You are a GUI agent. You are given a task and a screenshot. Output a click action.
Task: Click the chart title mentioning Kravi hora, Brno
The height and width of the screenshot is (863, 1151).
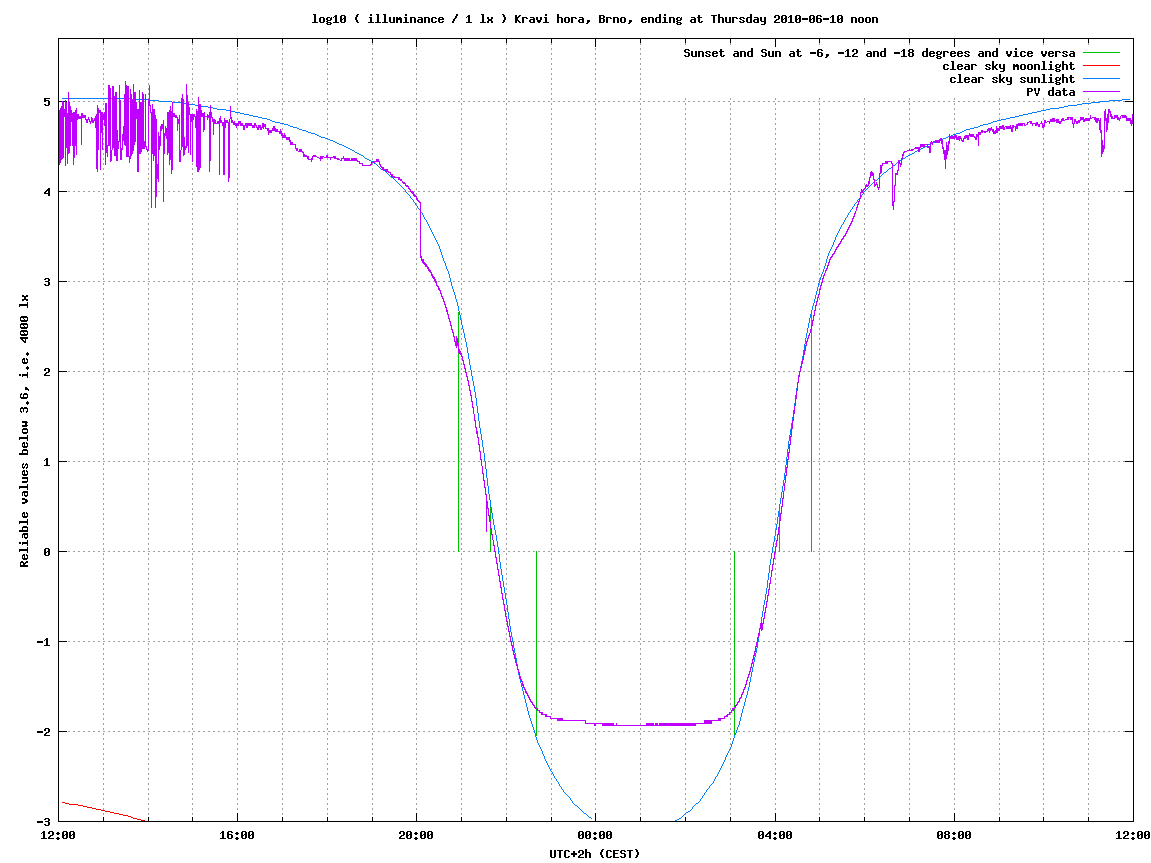point(595,19)
